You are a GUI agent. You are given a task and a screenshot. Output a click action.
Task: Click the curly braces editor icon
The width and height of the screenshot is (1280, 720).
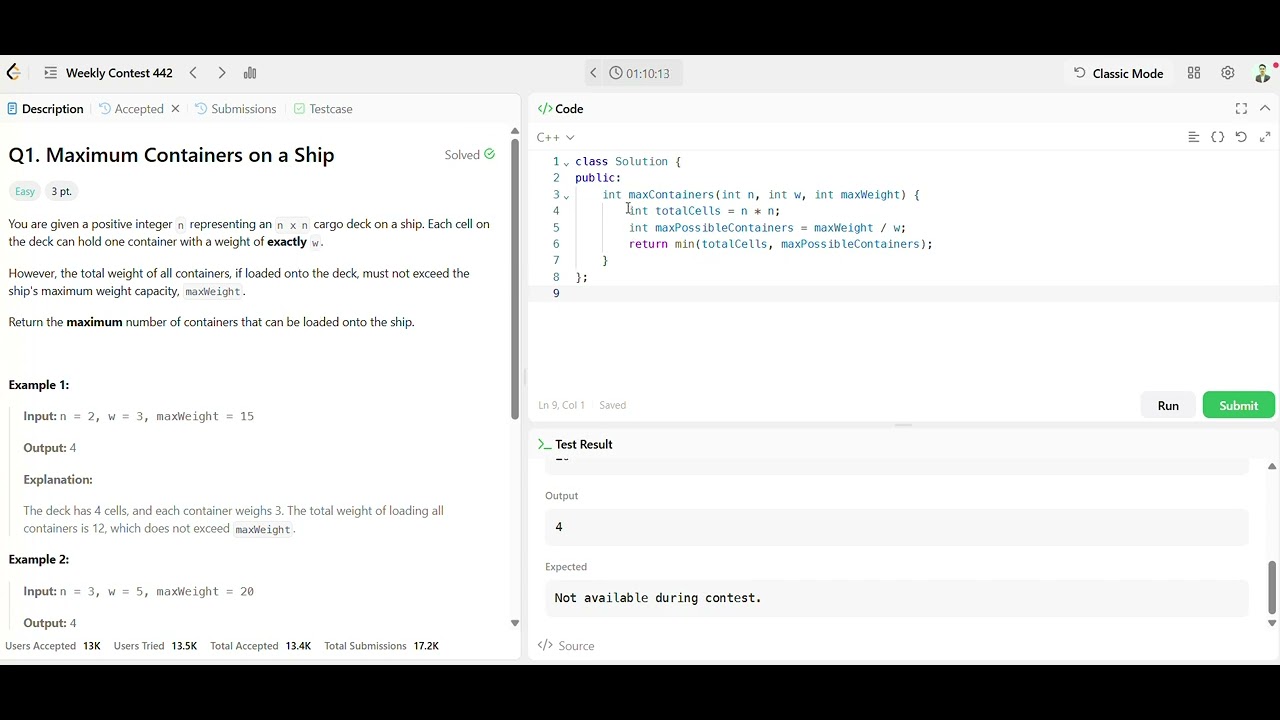(1217, 137)
